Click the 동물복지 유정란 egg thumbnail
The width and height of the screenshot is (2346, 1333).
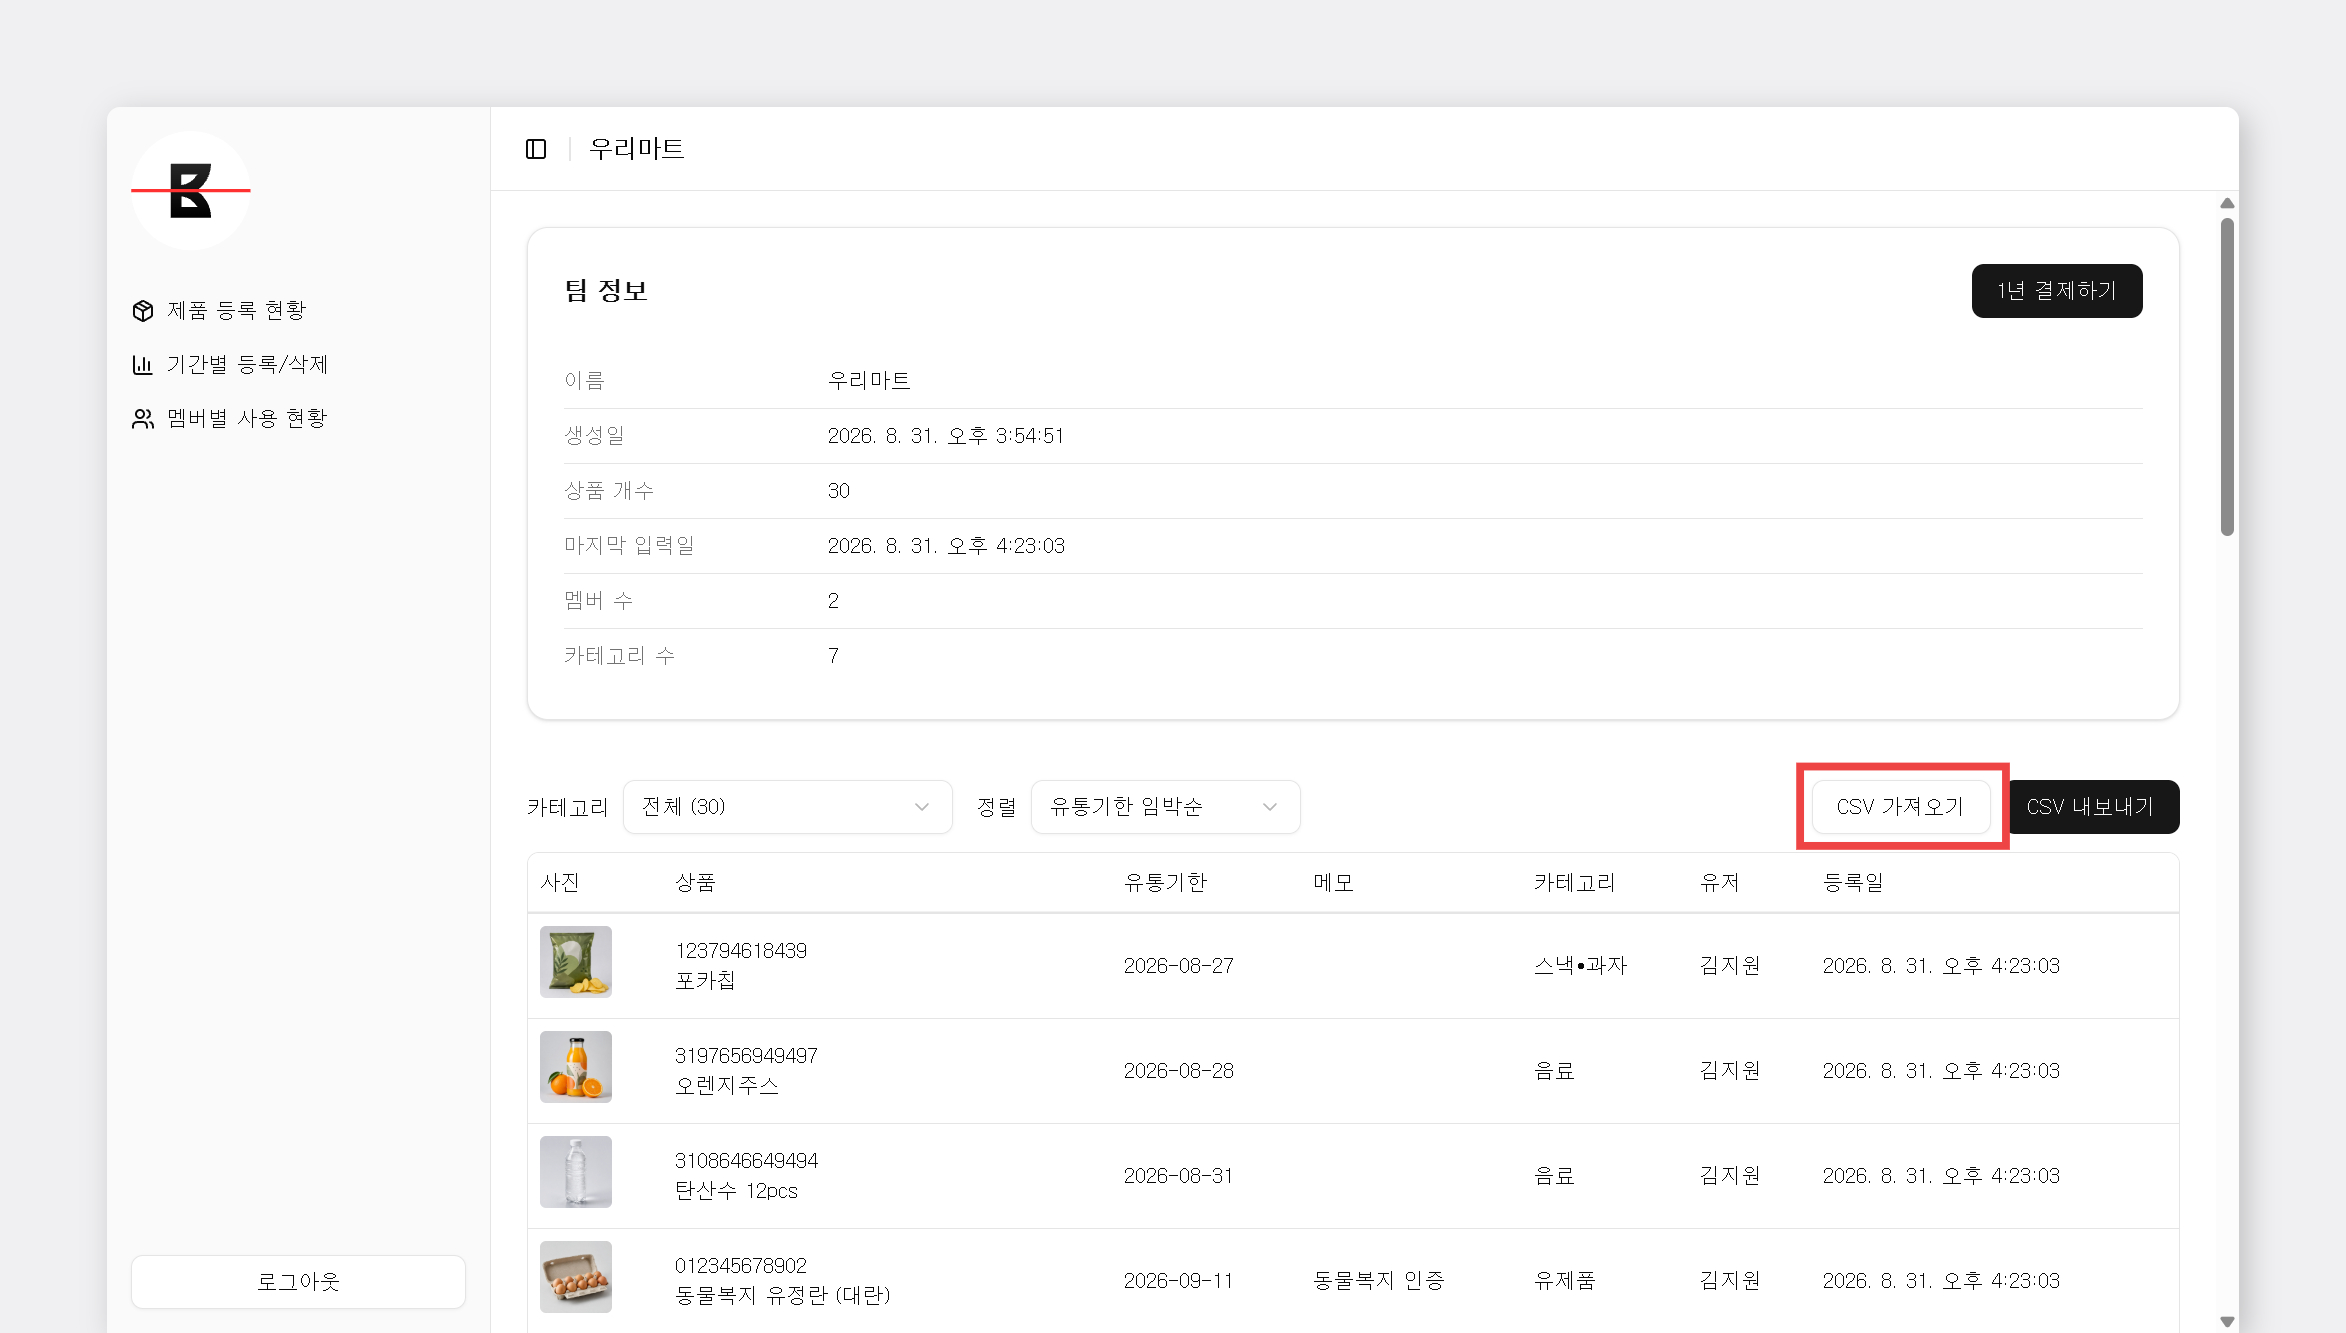click(x=576, y=1277)
